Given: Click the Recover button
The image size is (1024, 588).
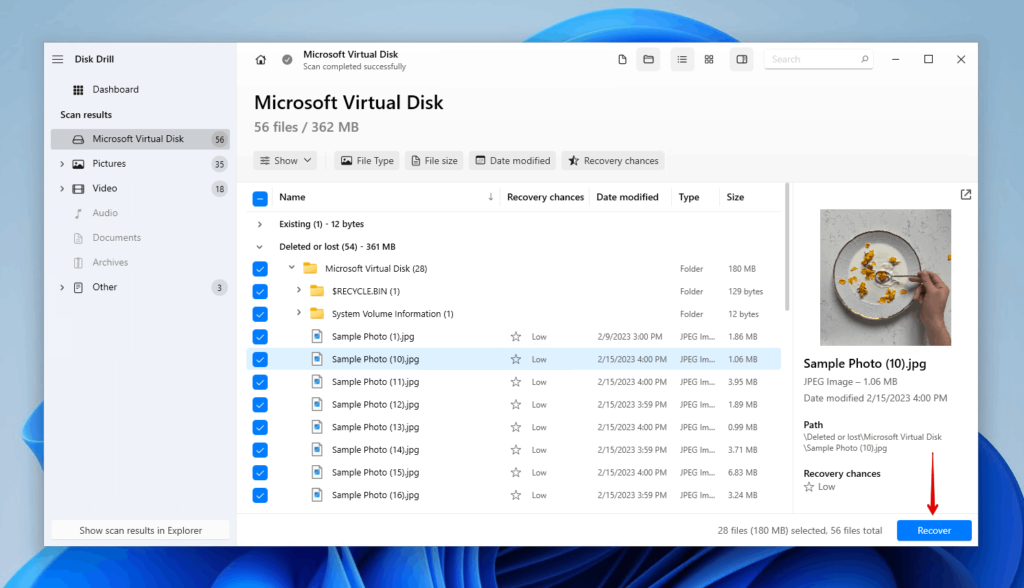Looking at the screenshot, I should click(x=933, y=530).
